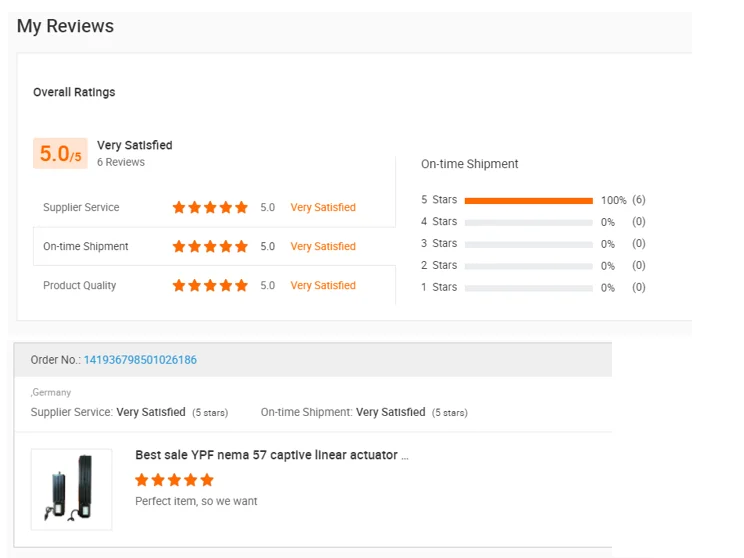Image resolution: width=744 pixels, height=558 pixels.
Task: Click the 1 Stars rating bar
Action: tap(528, 288)
